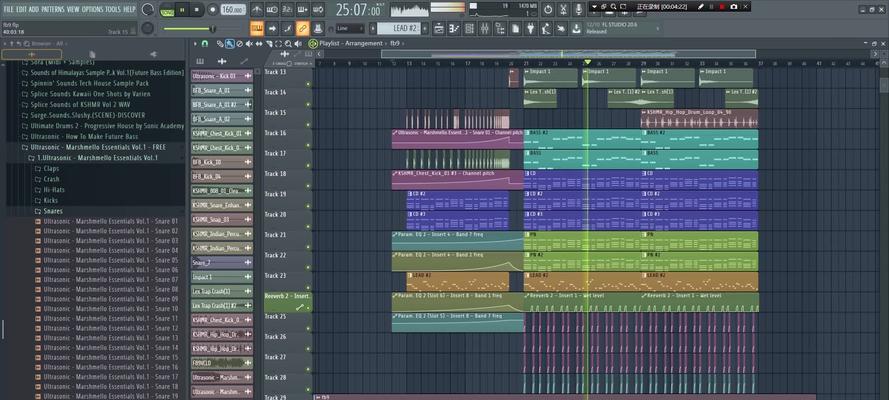Toggle the stamp/Tempo tapper icon
This screenshot has width=889, height=400.
(318, 28)
